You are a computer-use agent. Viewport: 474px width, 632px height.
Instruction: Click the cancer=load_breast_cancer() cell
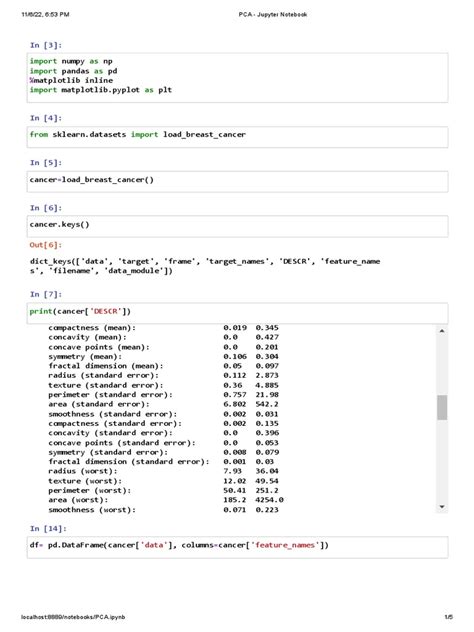click(237, 182)
